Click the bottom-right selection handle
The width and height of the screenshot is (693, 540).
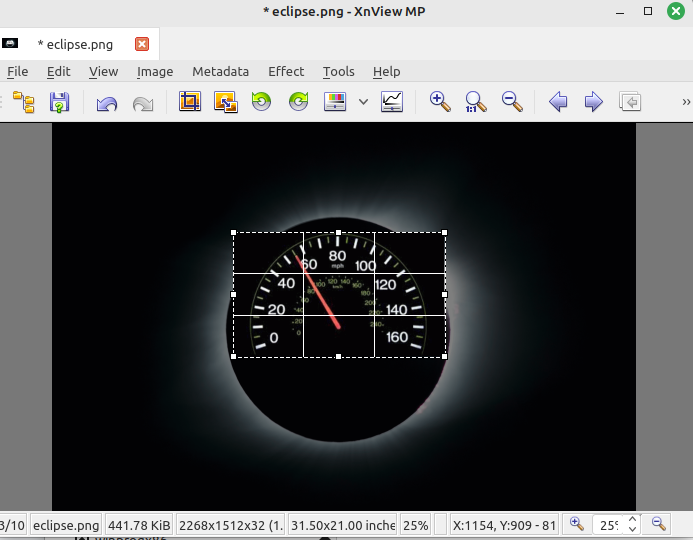coord(445,356)
